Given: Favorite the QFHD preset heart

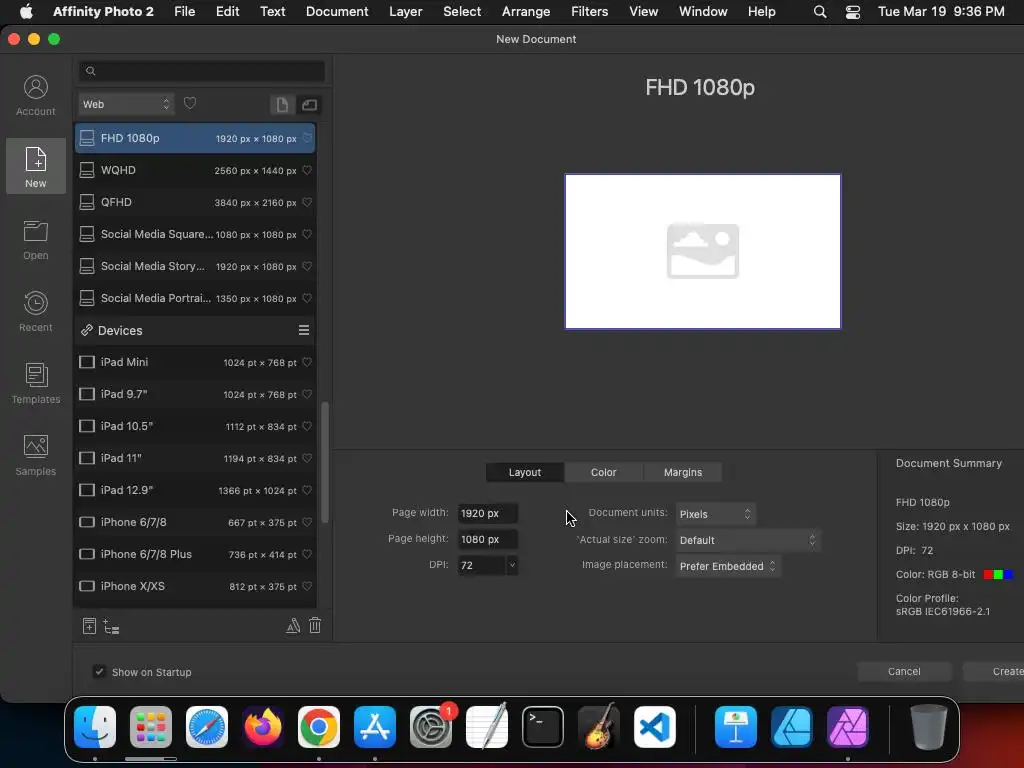Looking at the screenshot, I should click(x=307, y=202).
